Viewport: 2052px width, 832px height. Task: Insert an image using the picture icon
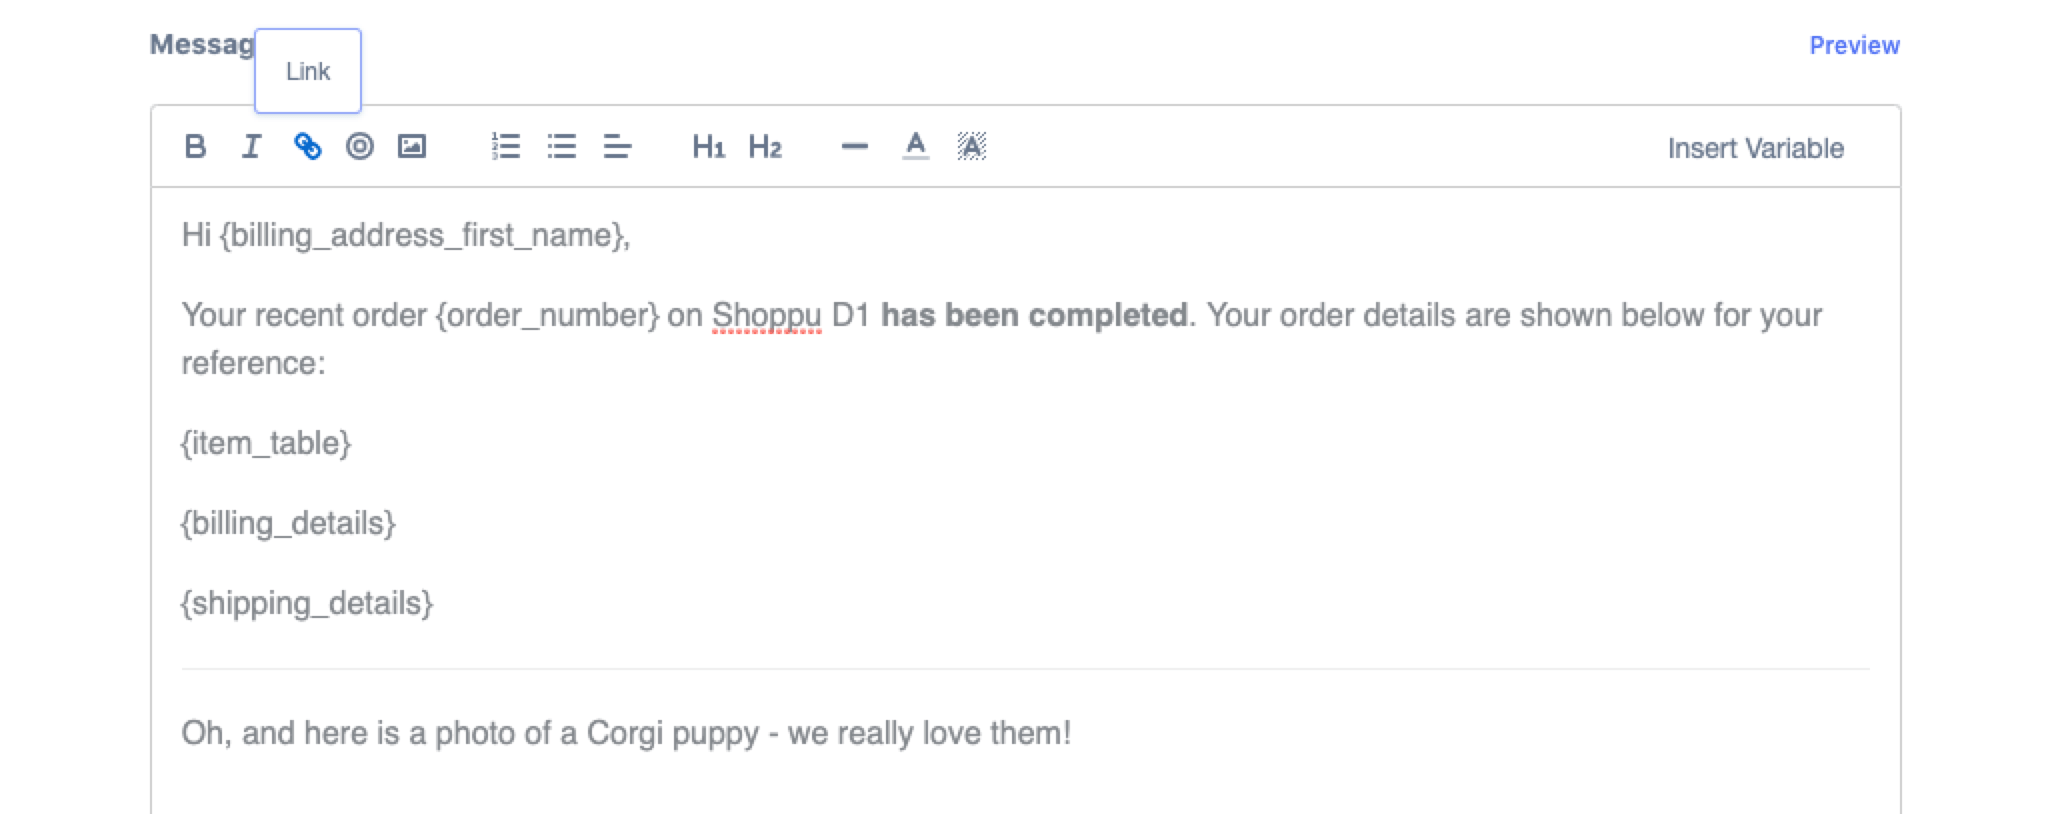tap(412, 147)
